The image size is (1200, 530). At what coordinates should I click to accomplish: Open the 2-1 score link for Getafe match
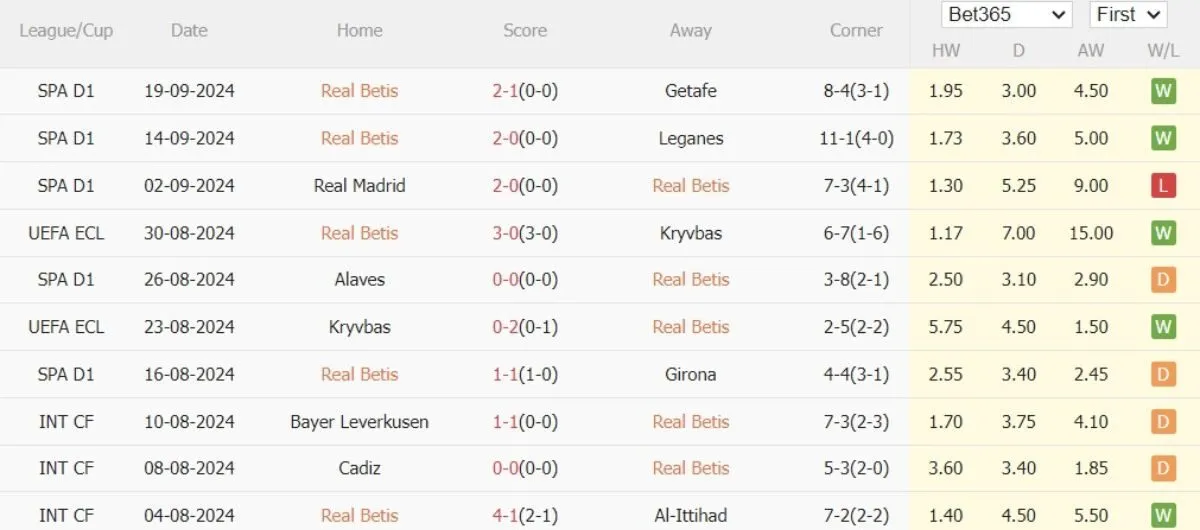tap(525, 91)
